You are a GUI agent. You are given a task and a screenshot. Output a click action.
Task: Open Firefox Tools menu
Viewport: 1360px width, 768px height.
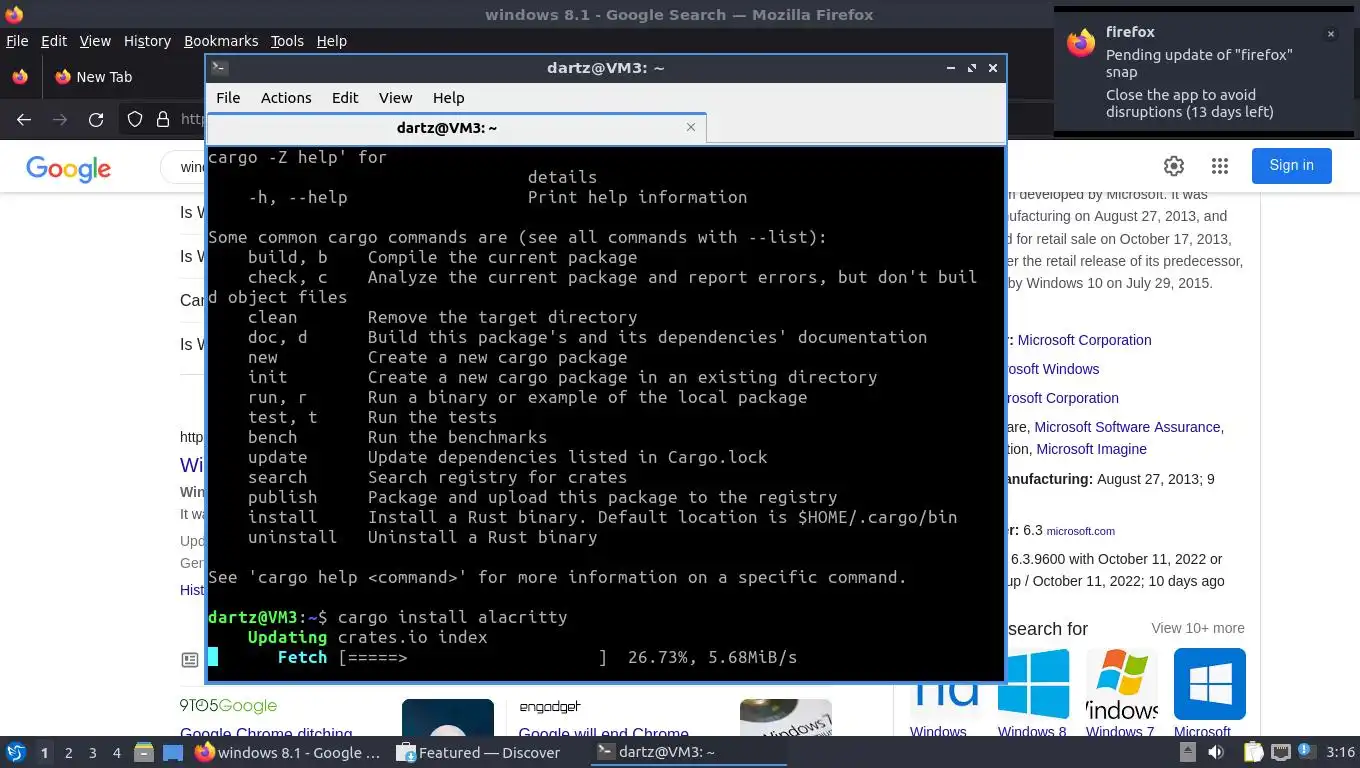[x=287, y=41]
